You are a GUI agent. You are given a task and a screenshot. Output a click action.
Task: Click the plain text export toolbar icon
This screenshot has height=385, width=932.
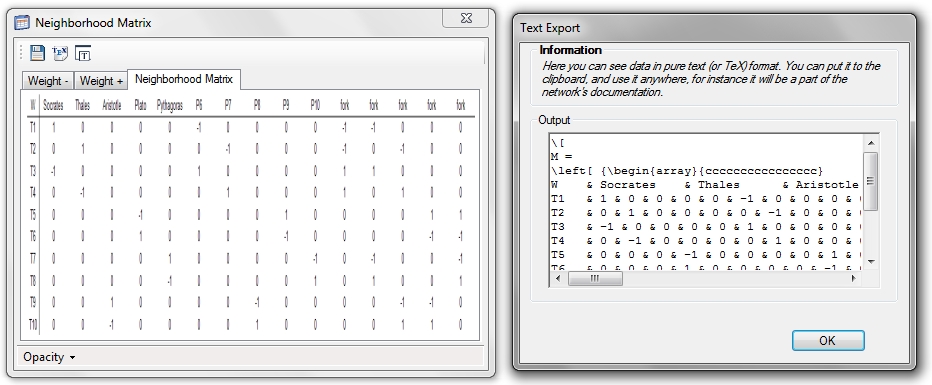point(83,53)
